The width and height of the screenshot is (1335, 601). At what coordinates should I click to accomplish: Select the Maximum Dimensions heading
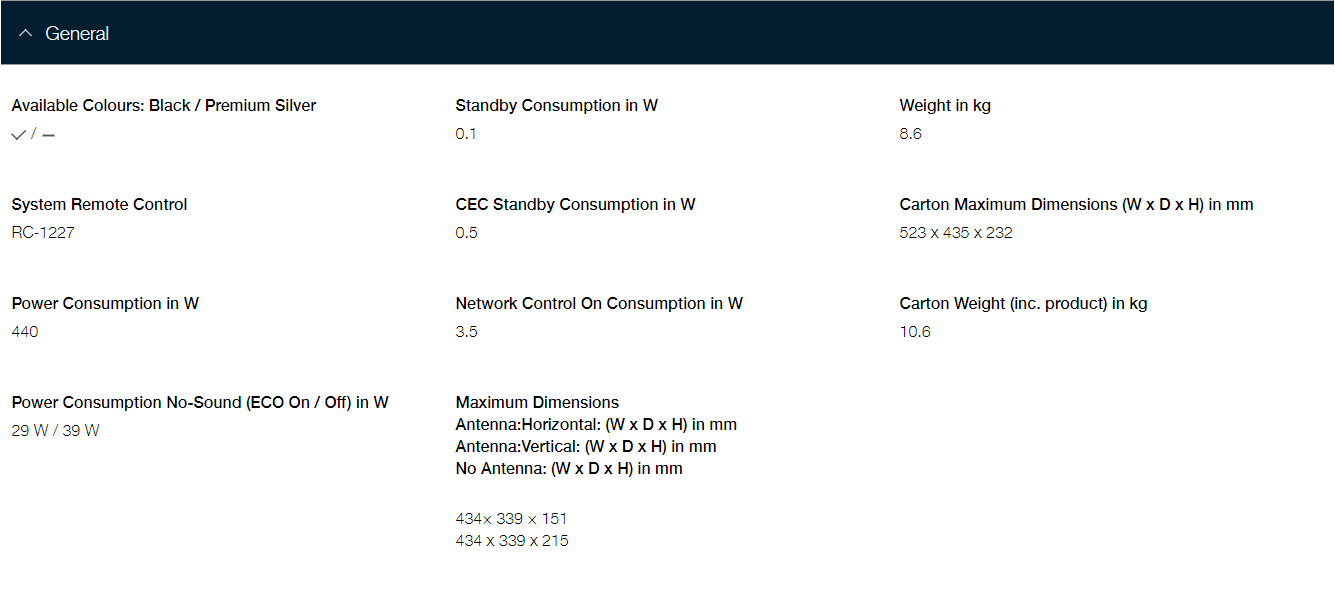click(537, 403)
